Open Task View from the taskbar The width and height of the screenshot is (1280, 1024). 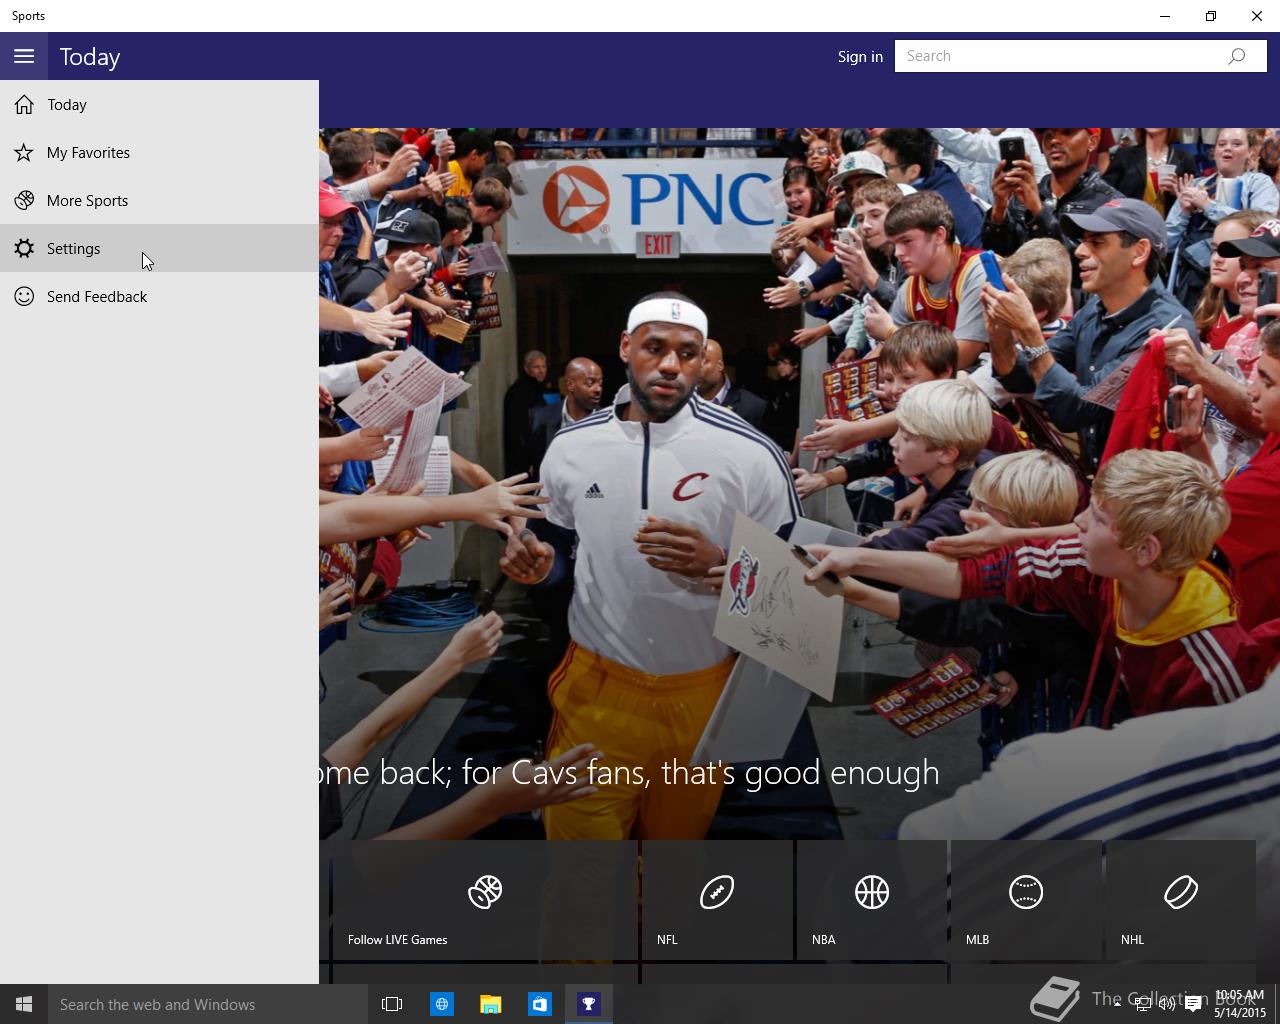click(392, 1004)
